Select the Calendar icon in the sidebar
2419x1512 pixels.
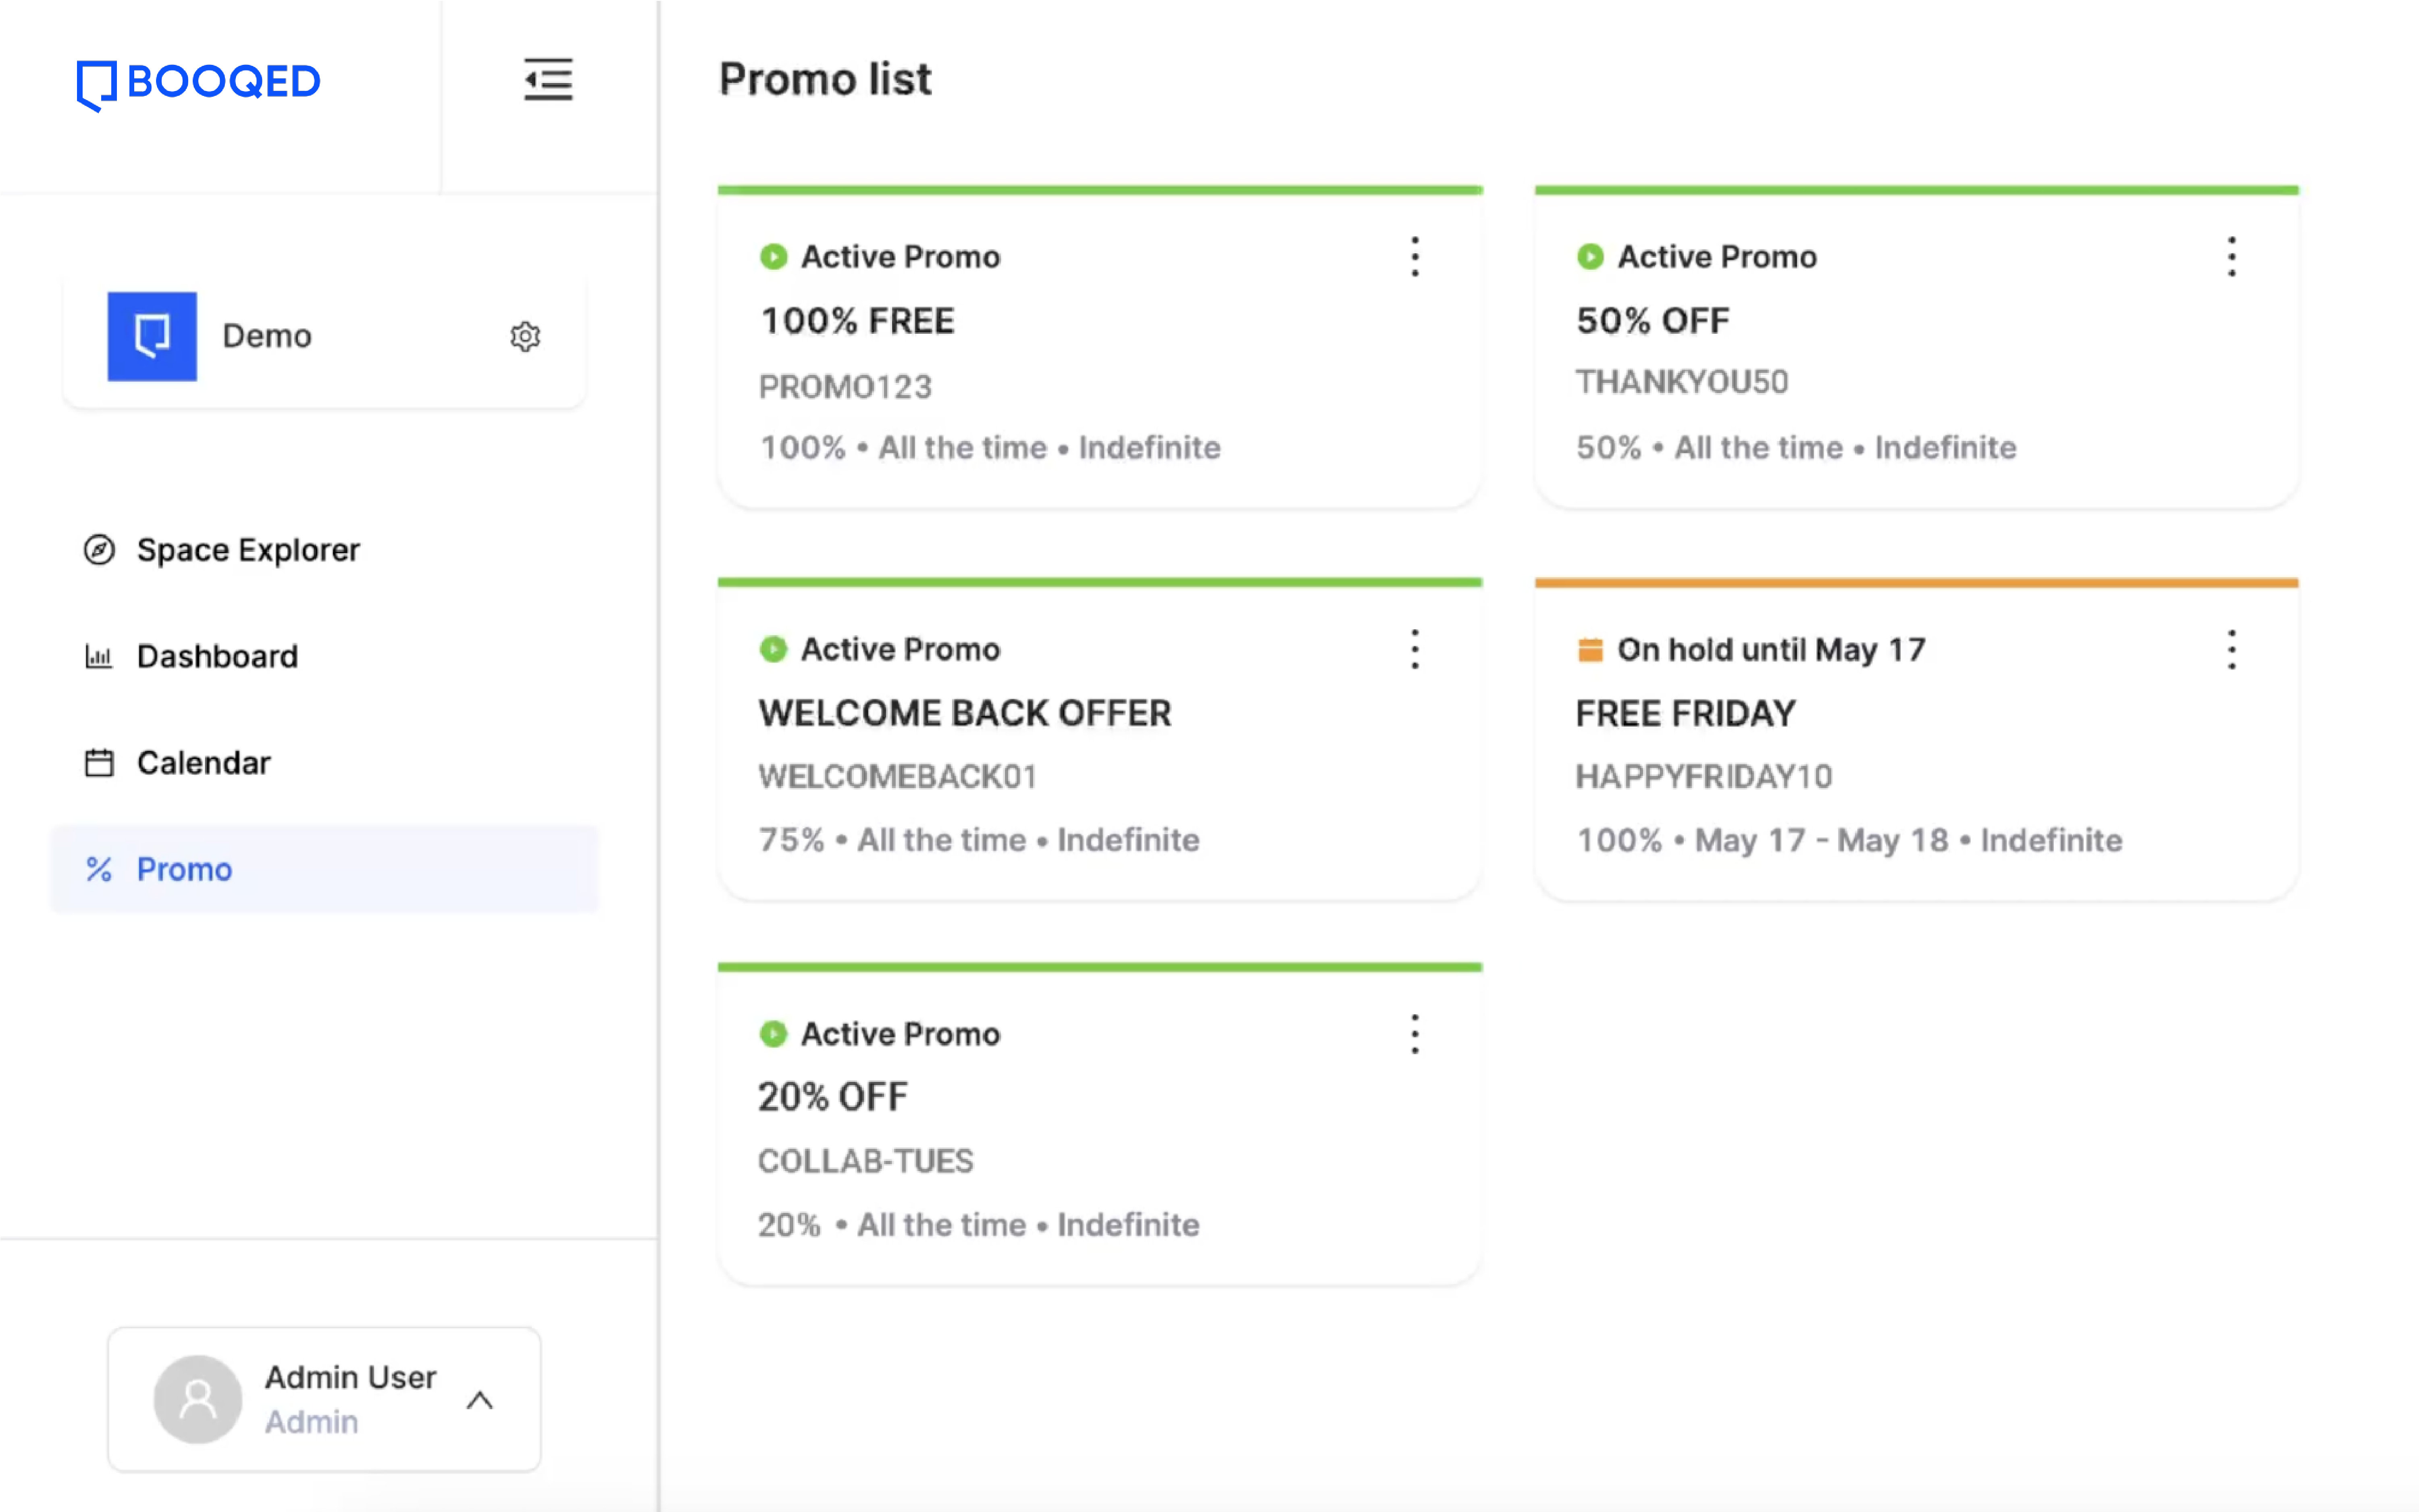[99, 762]
